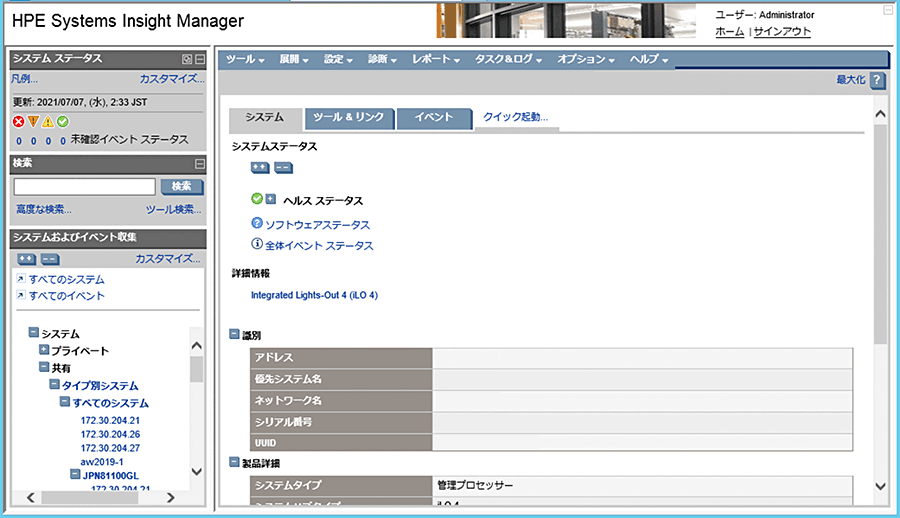Click the software status question icon
Image resolution: width=900 pixels, height=518 pixels.
(257, 223)
